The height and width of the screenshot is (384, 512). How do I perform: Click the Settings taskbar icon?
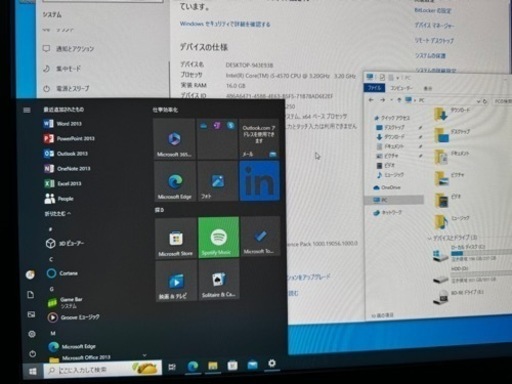click(272, 363)
